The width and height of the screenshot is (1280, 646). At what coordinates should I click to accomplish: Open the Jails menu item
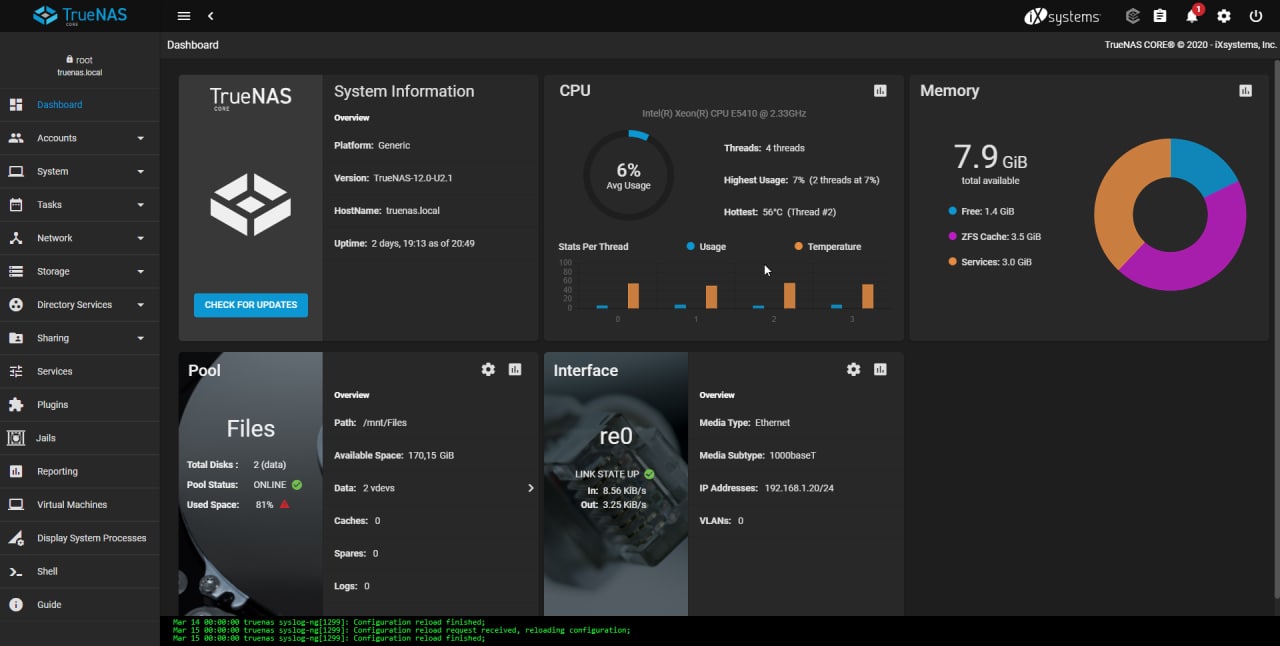(x=80, y=438)
